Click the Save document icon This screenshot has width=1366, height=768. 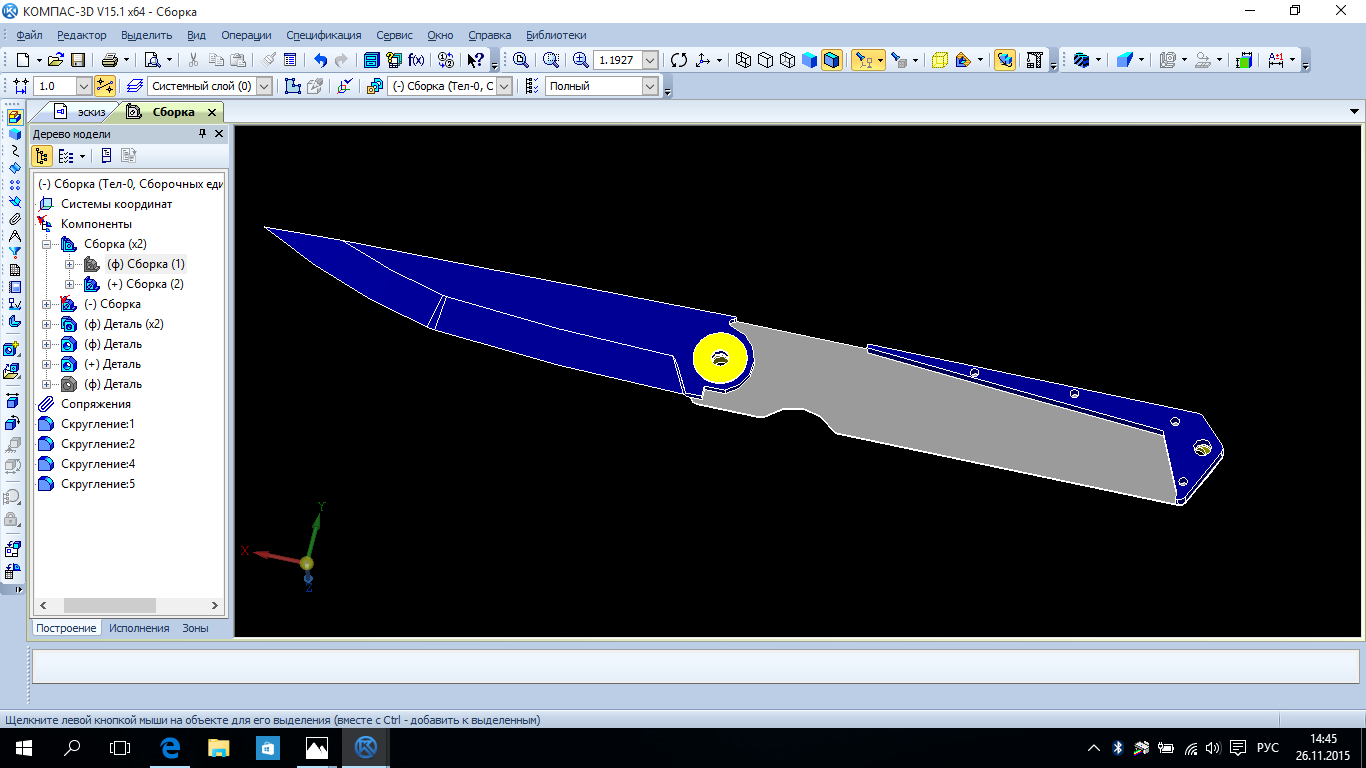(x=78, y=60)
